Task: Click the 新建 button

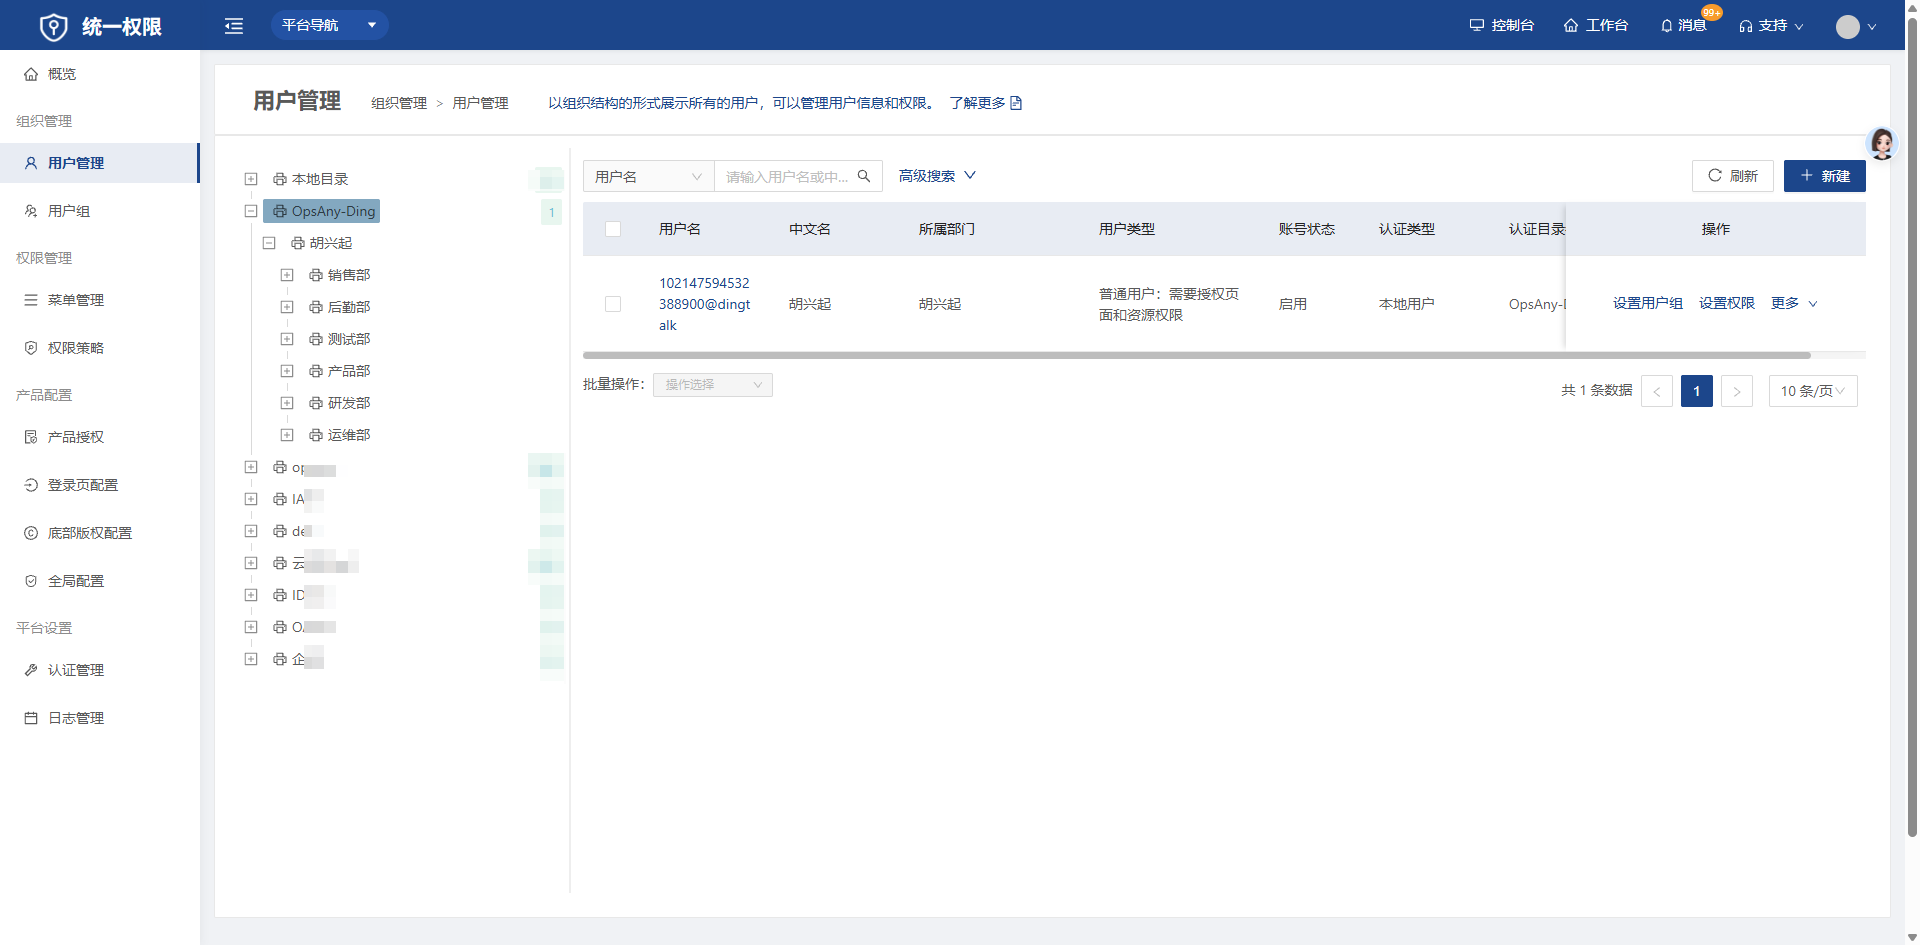Action: [x=1824, y=176]
